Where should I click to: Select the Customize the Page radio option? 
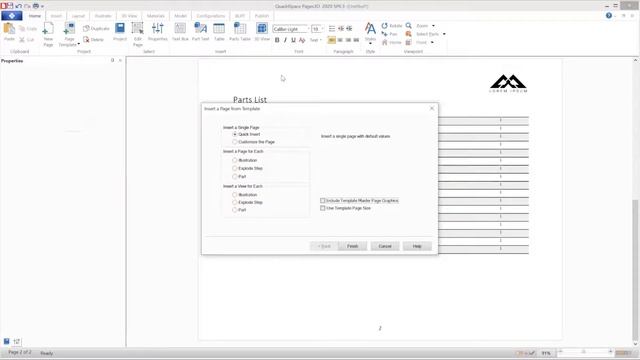pos(235,142)
